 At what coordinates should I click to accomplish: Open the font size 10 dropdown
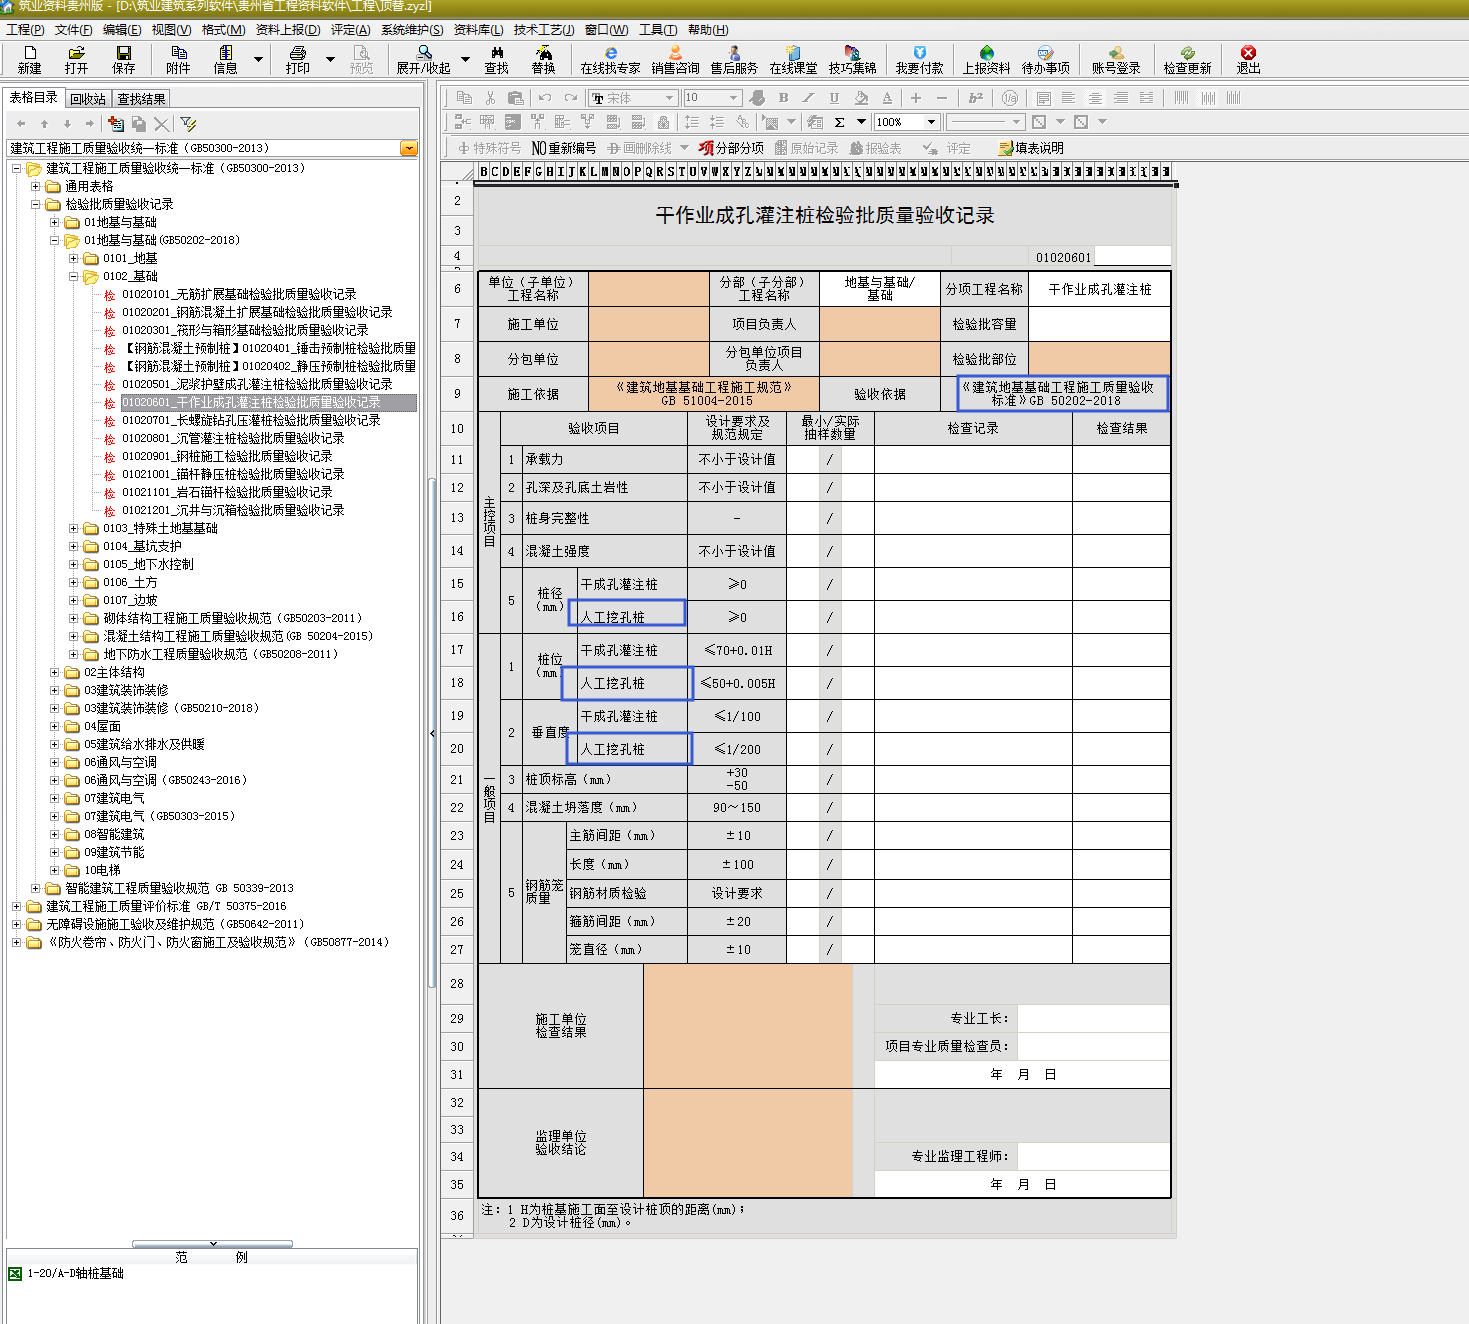(x=733, y=98)
